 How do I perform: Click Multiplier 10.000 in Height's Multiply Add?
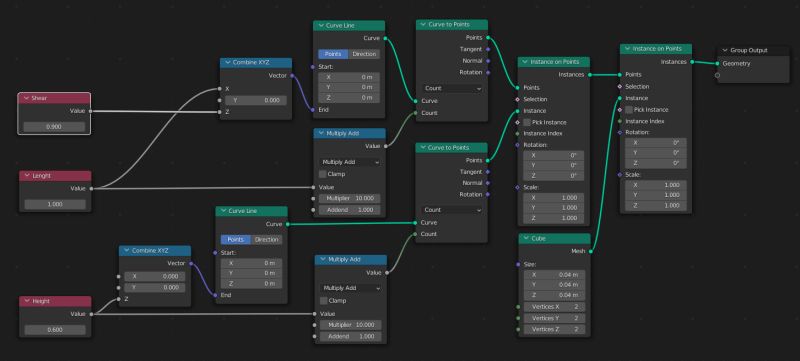(x=351, y=325)
